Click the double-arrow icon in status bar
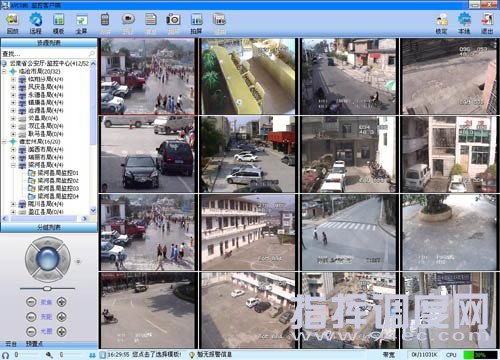 93,355
